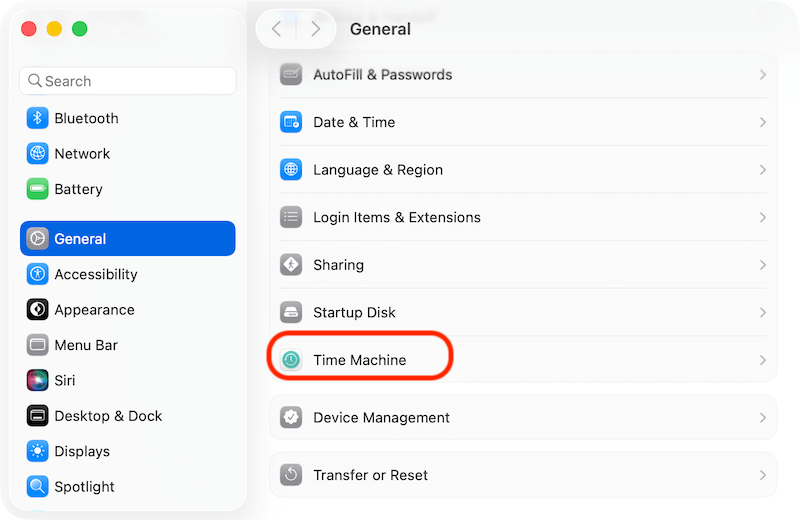Open Startup Disk row chevron

763,312
